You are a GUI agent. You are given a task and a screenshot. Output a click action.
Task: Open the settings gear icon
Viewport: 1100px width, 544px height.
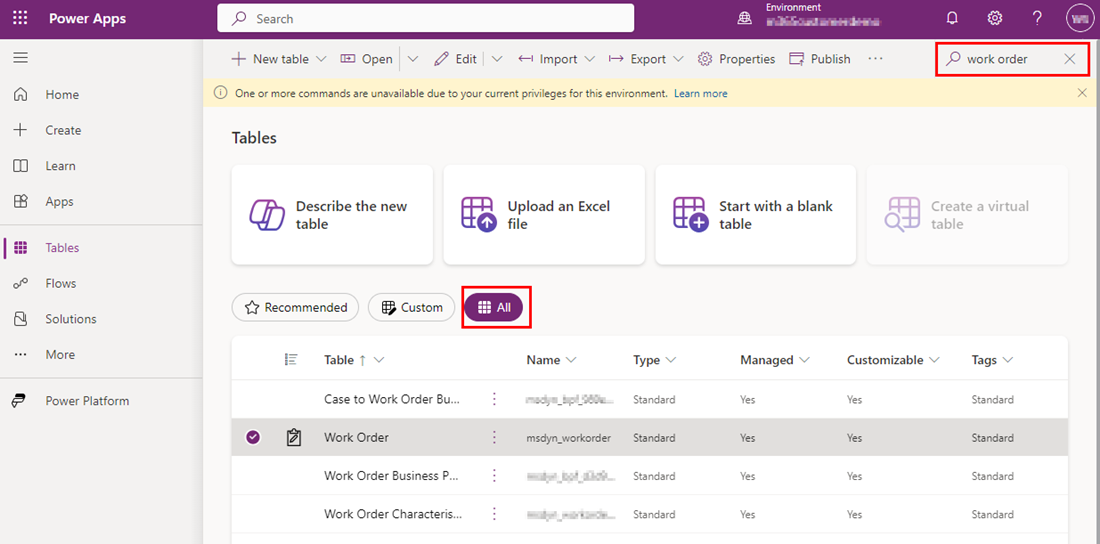pos(995,18)
